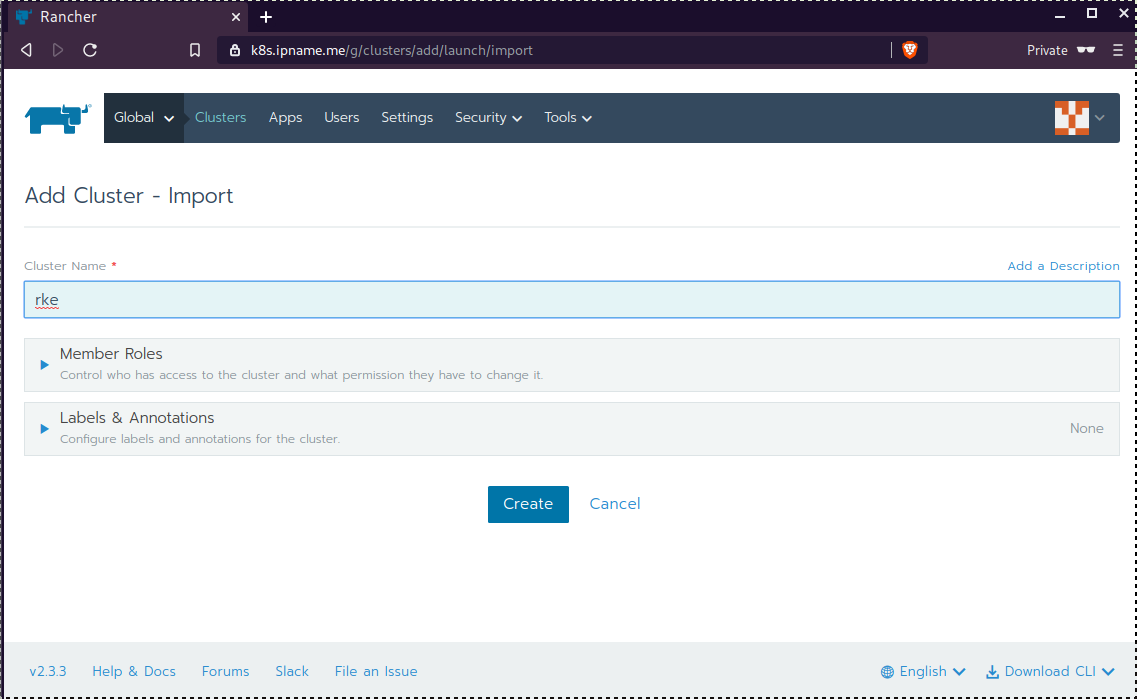Go back using browser back arrow
Viewport: 1137px width, 699px height.
click(x=26, y=50)
